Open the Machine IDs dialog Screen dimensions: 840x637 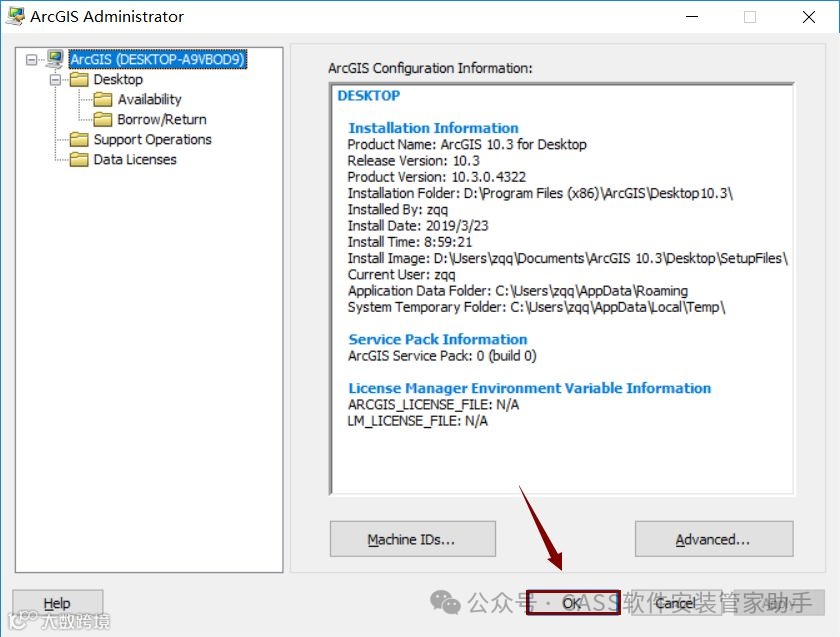[x=412, y=539]
